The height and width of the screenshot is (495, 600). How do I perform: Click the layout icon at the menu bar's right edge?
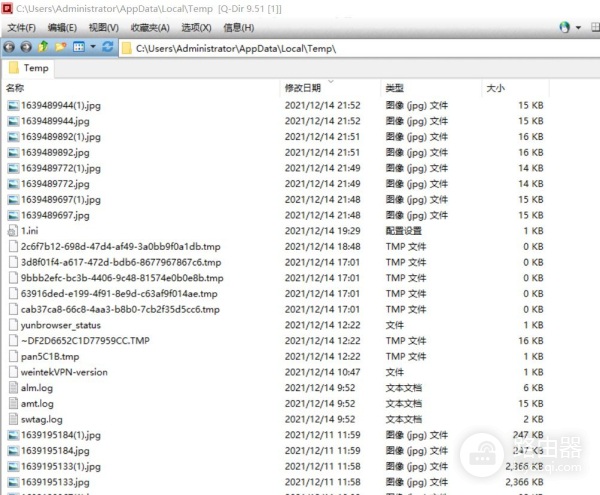coord(595,27)
